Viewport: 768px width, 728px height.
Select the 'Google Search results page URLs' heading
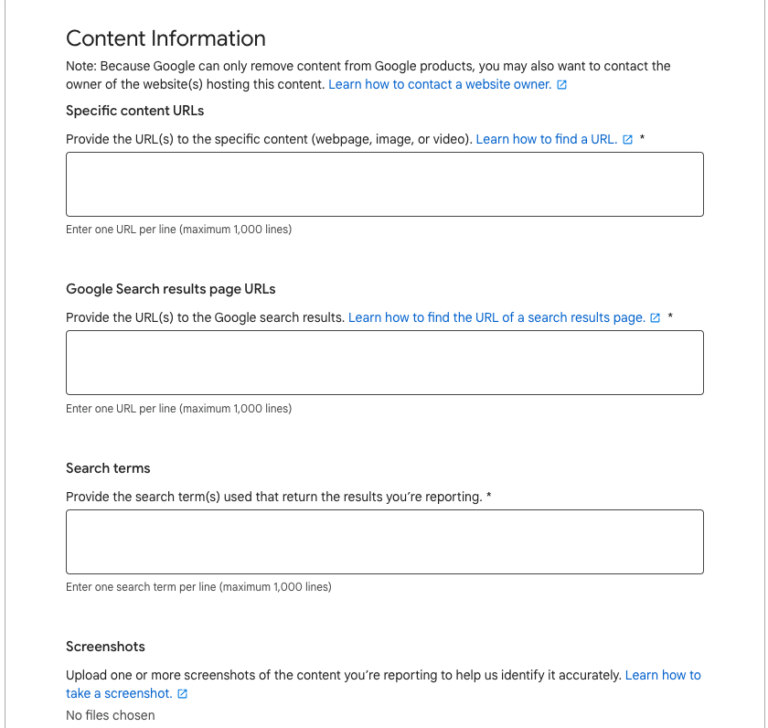pyautogui.click(x=170, y=289)
